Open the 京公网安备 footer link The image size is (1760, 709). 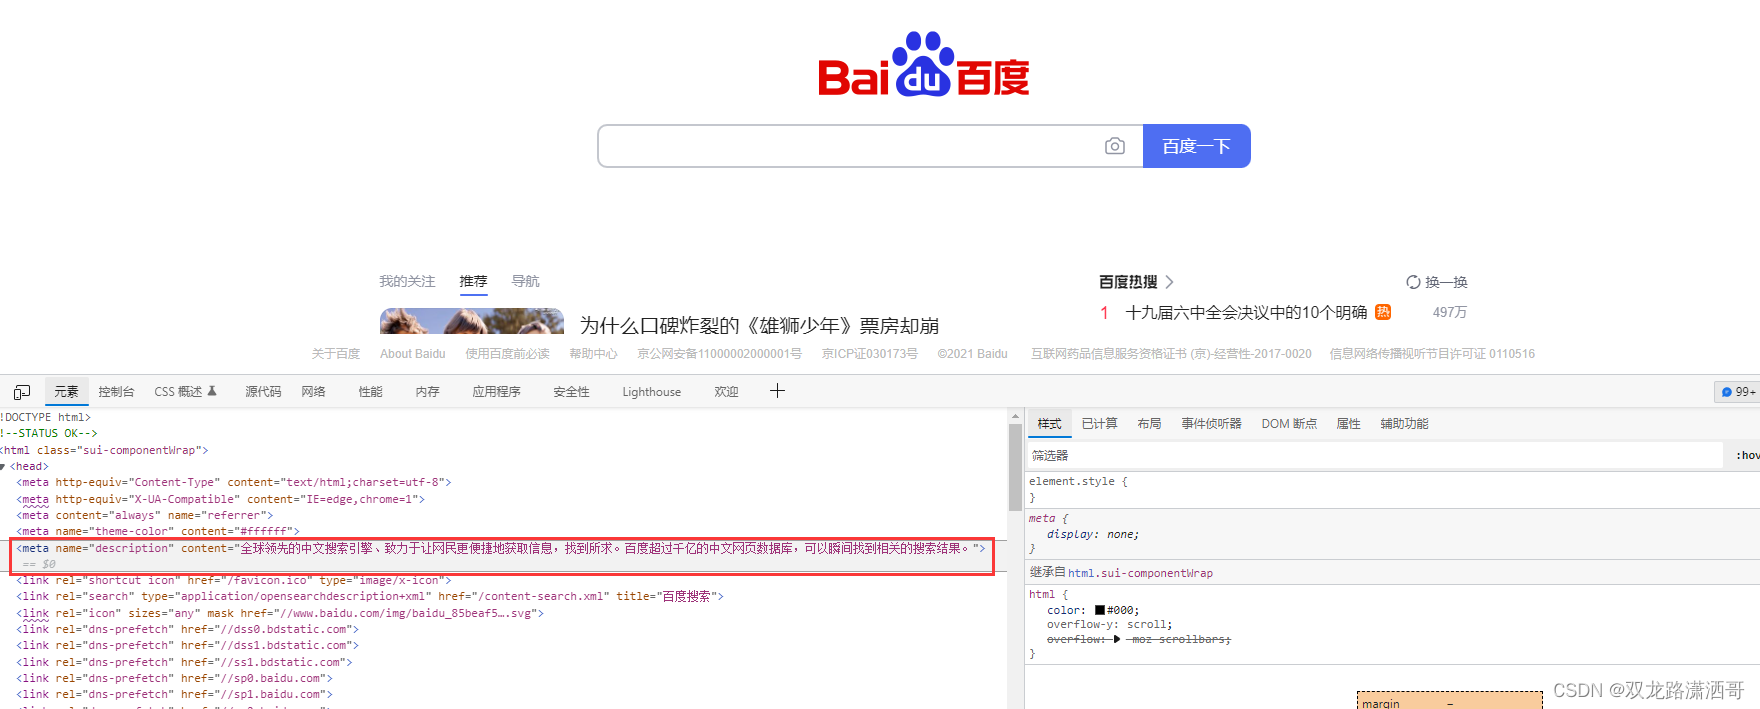coord(719,354)
